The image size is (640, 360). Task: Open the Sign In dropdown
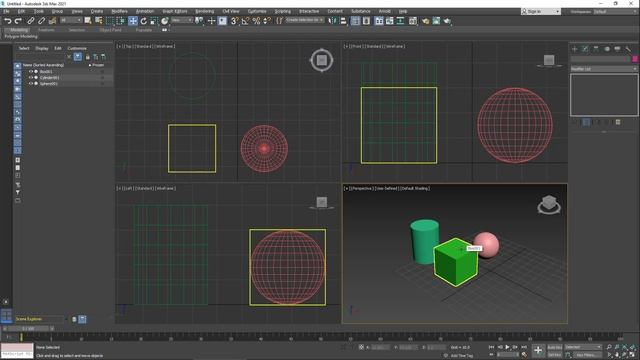click(x=540, y=11)
